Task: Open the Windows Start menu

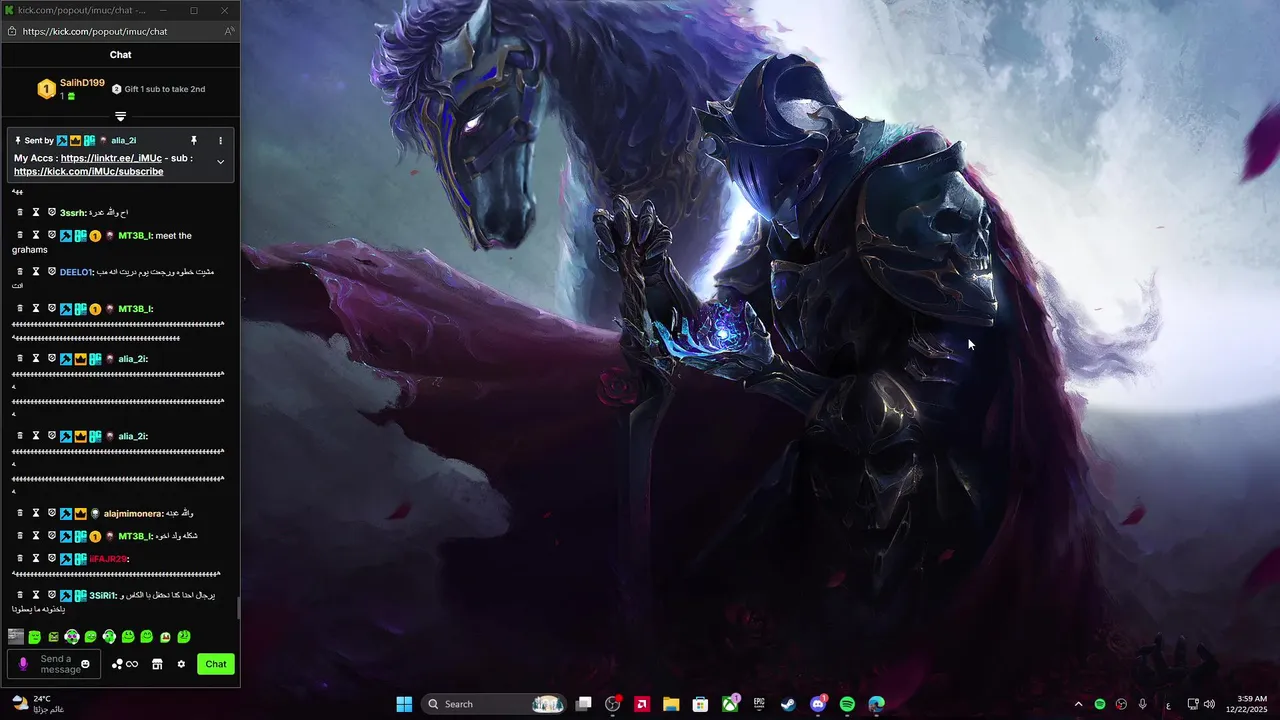Action: pyautogui.click(x=404, y=704)
